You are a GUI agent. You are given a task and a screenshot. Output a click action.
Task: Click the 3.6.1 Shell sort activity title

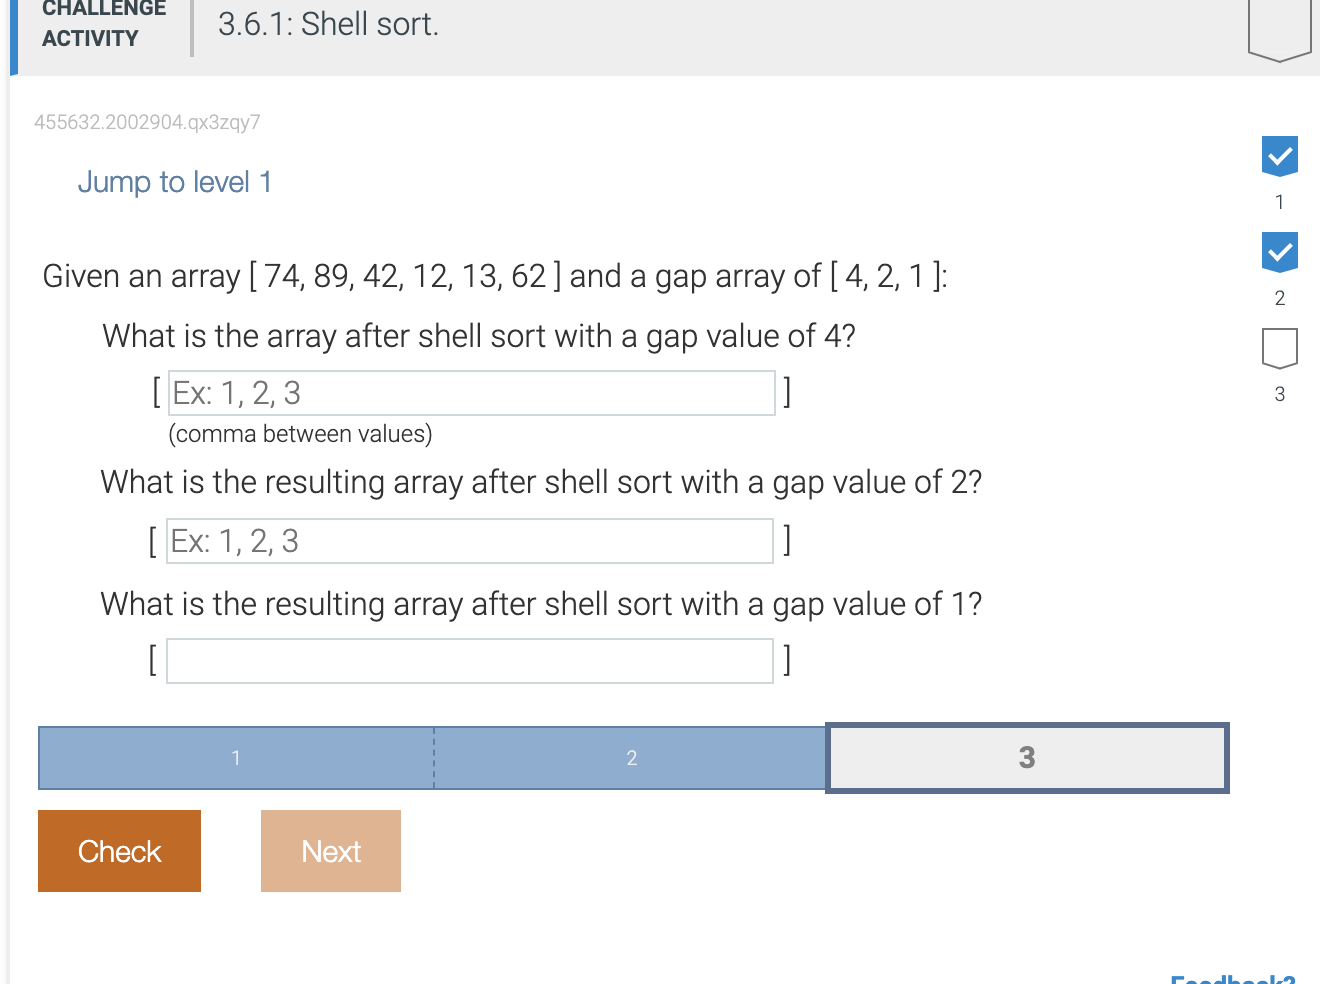pos(327,24)
